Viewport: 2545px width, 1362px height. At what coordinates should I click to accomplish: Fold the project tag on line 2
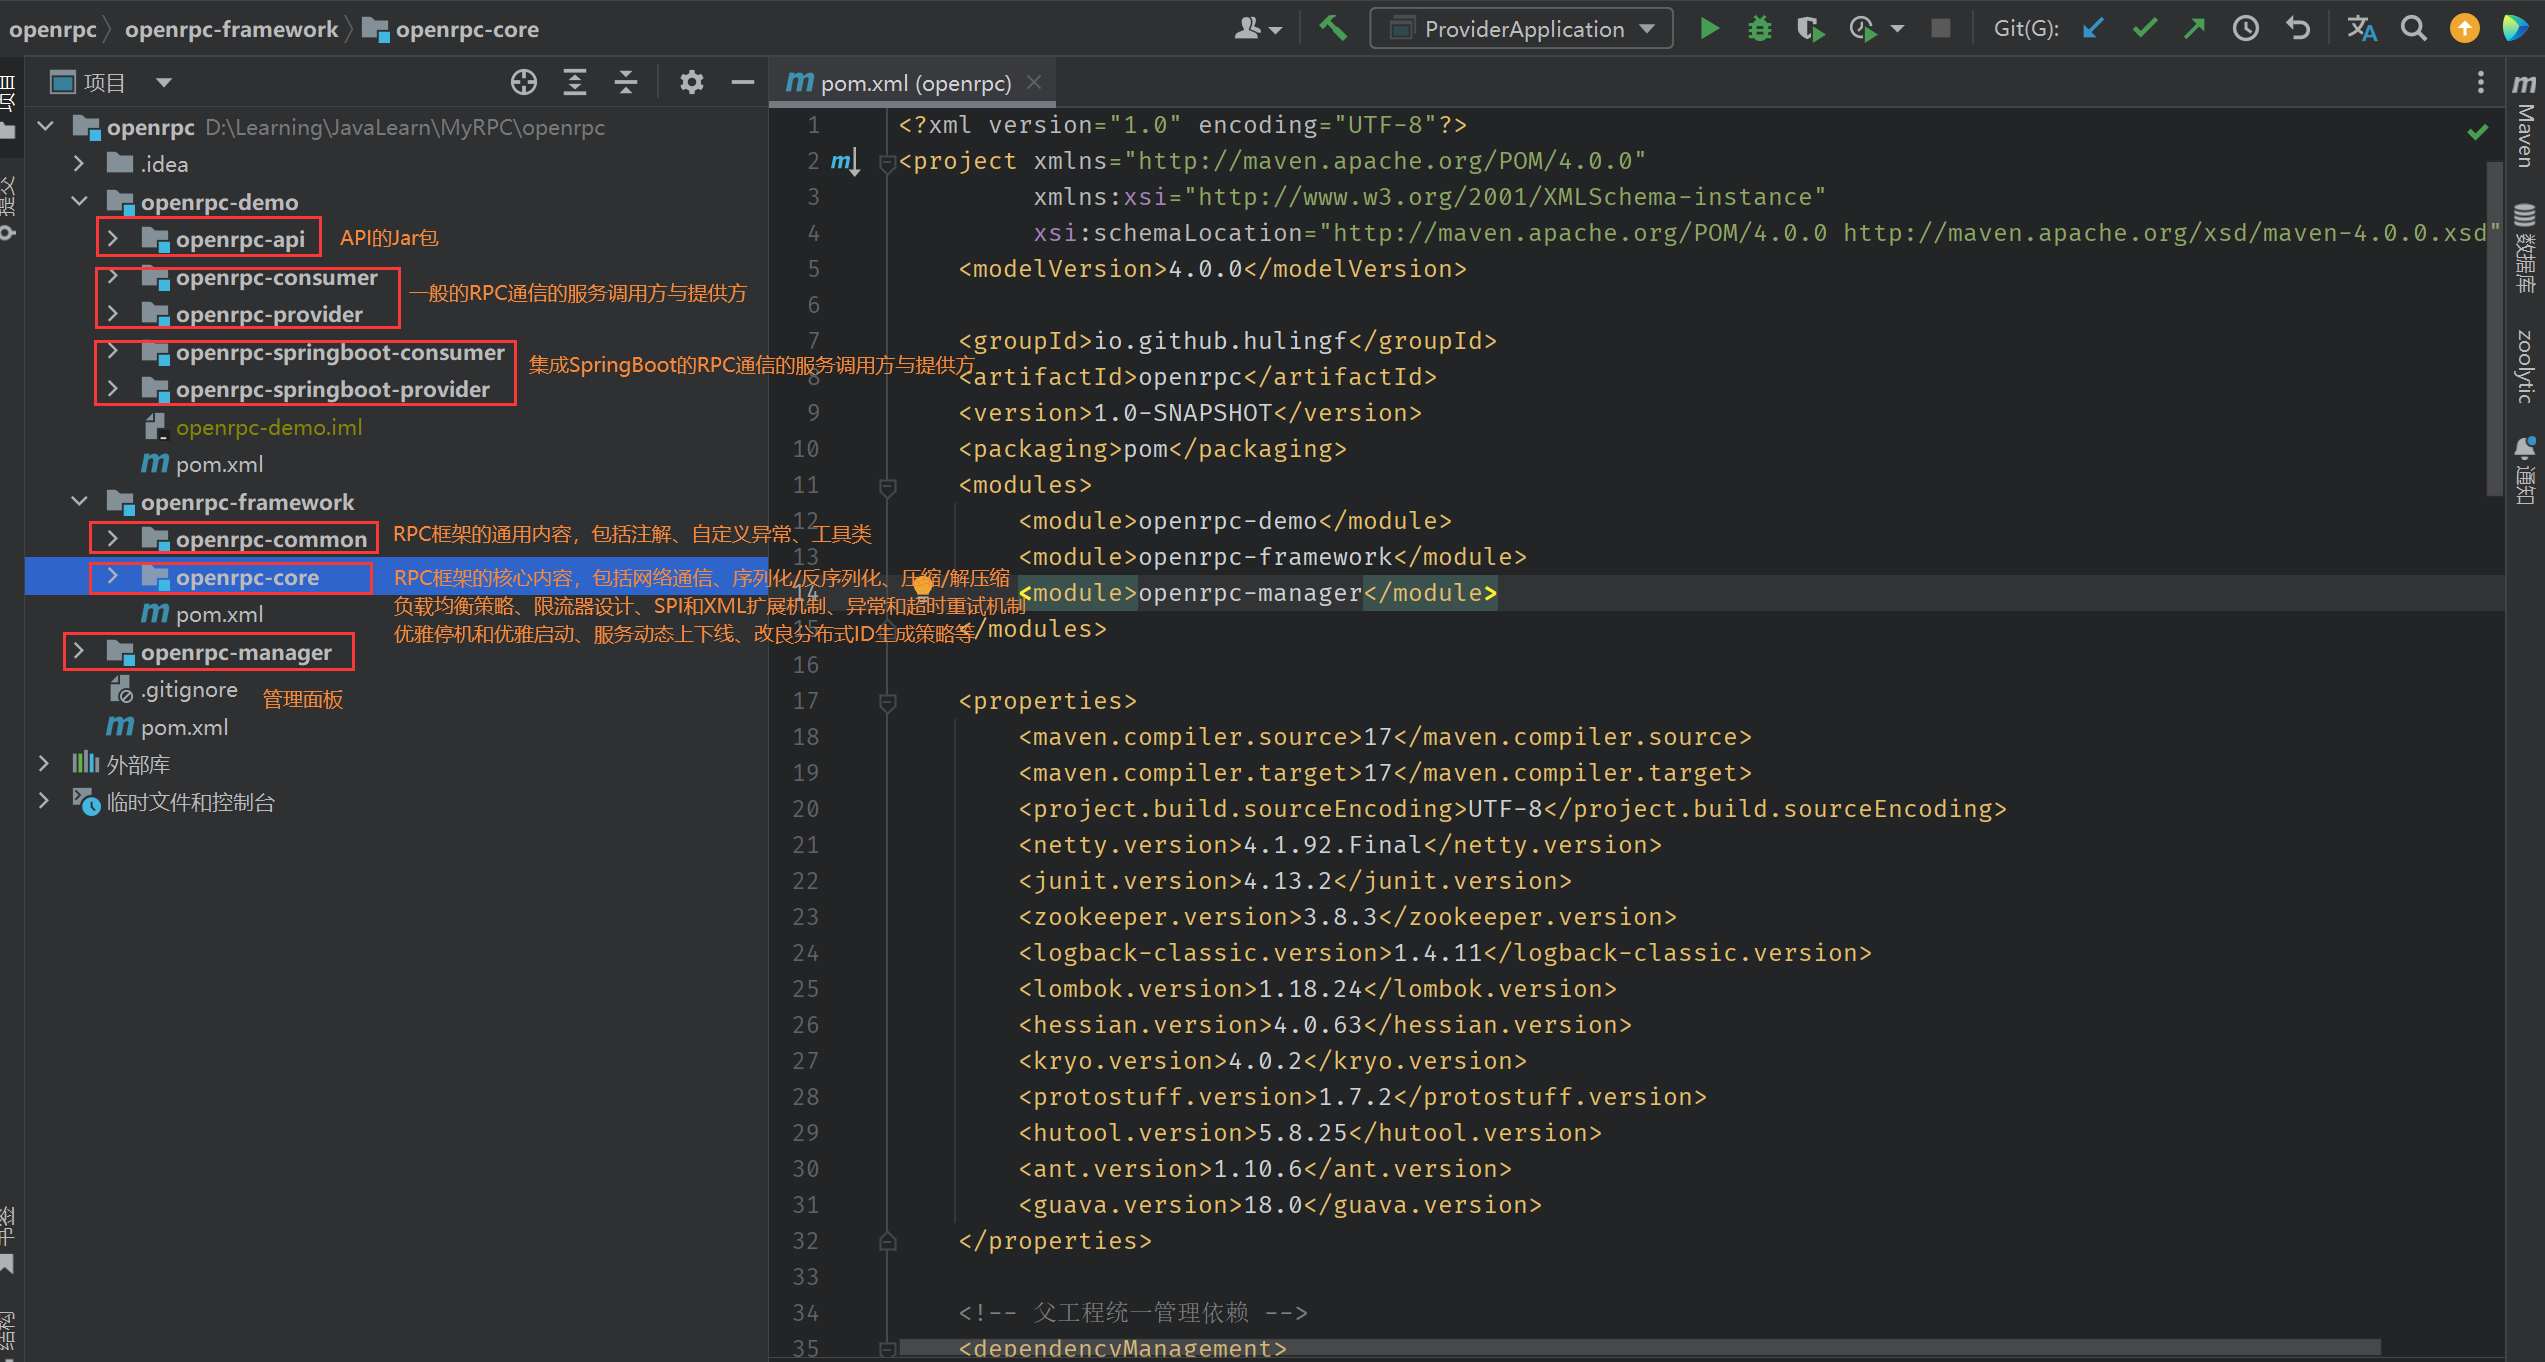click(887, 163)
